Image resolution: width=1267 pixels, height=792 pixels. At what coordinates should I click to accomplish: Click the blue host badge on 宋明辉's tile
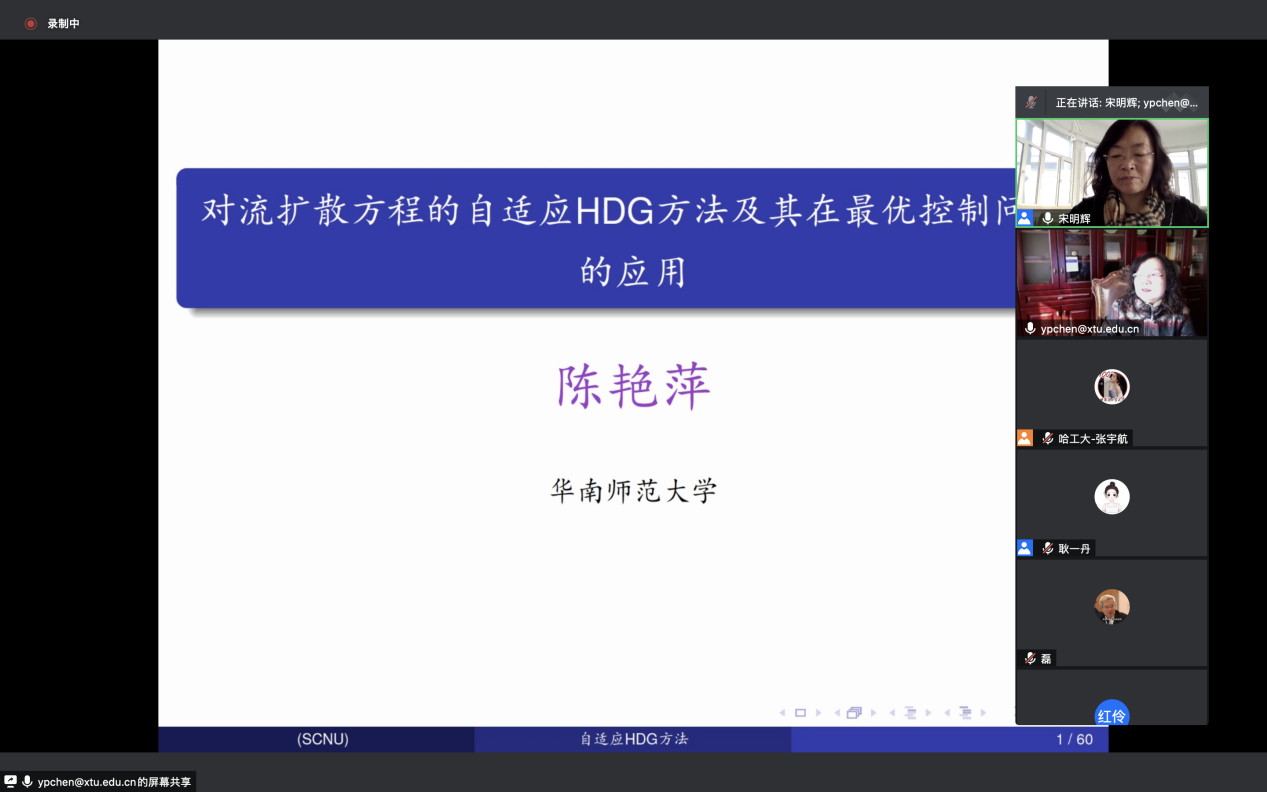pos(1025,218)
